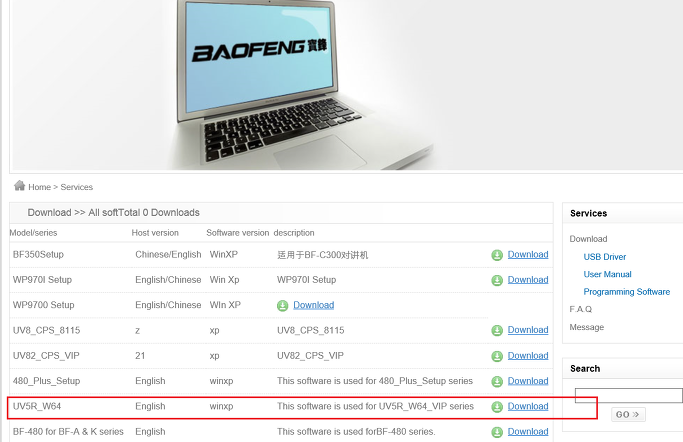Click the home icon in breadcrumb
The height and width of the screenshot is (442, 683).
20,186
